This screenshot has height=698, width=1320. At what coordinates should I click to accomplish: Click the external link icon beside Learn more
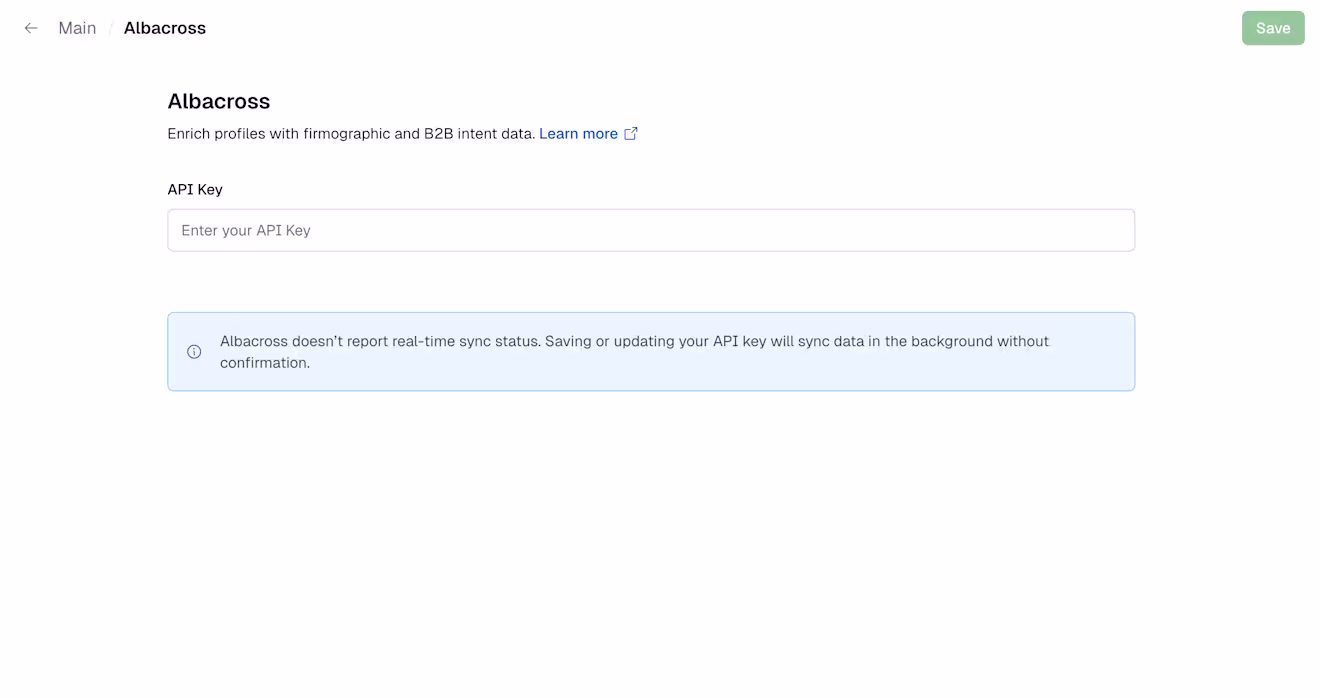[x=631, y=134]
